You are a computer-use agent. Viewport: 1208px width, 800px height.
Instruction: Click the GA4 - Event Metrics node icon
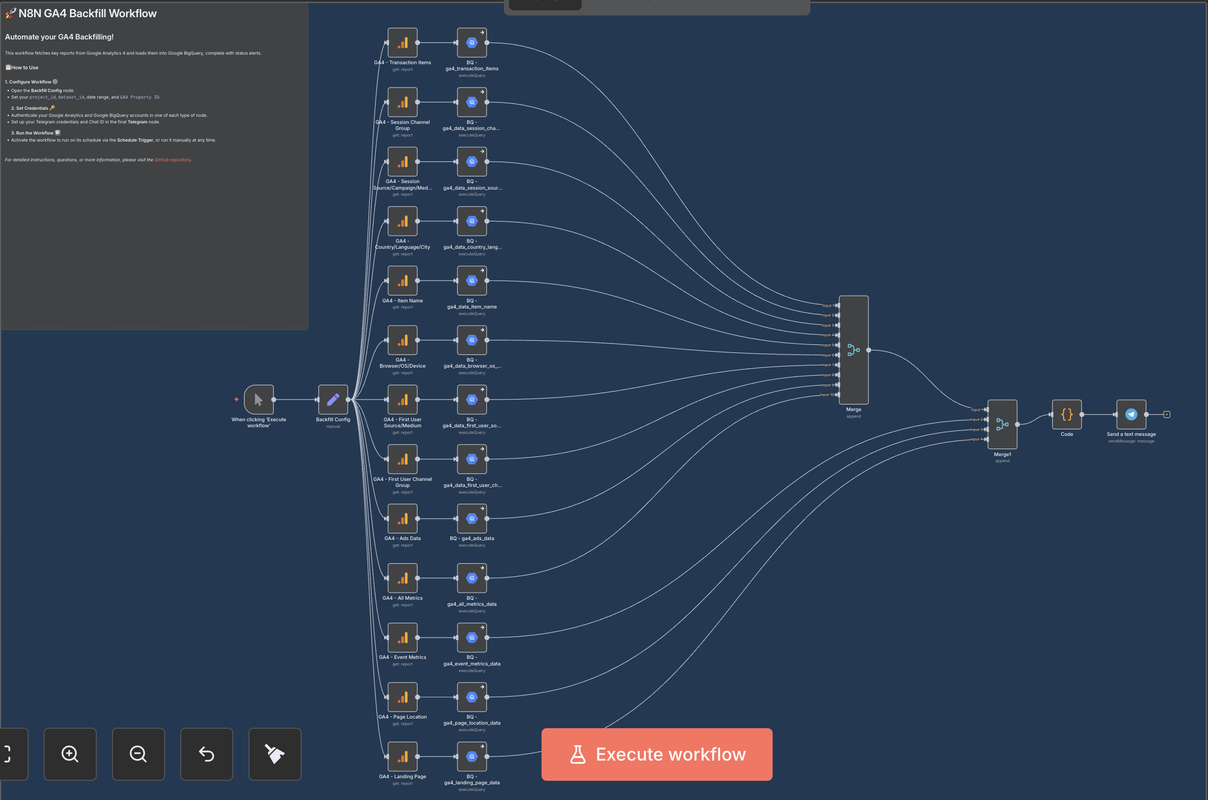pos(402,636)
